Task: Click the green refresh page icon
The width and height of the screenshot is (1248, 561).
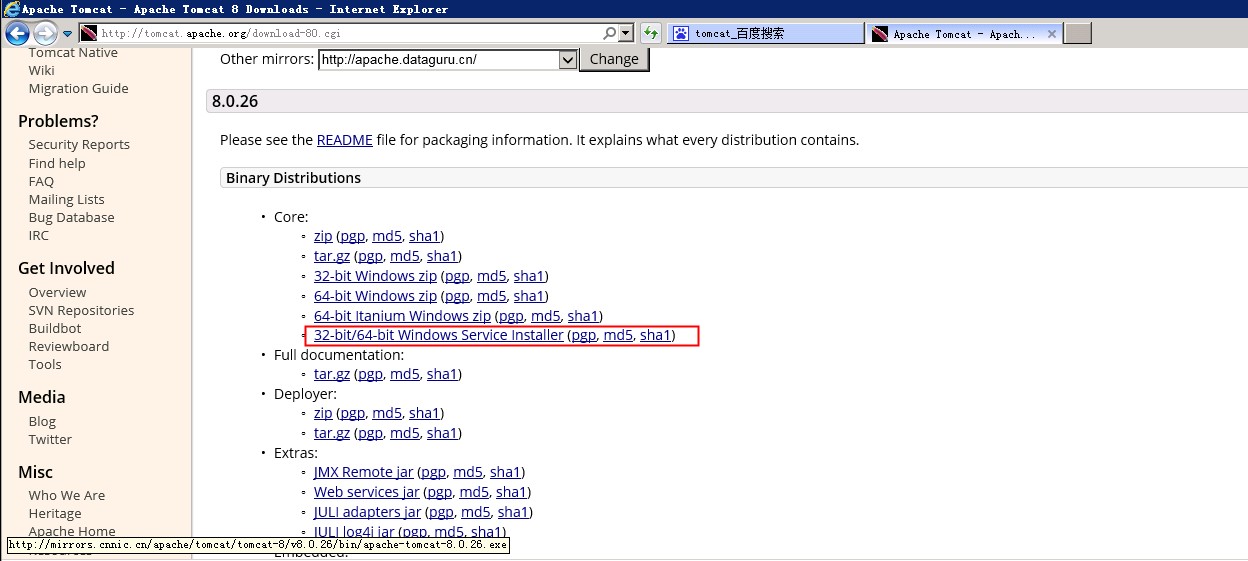Action: click(650, 33)
